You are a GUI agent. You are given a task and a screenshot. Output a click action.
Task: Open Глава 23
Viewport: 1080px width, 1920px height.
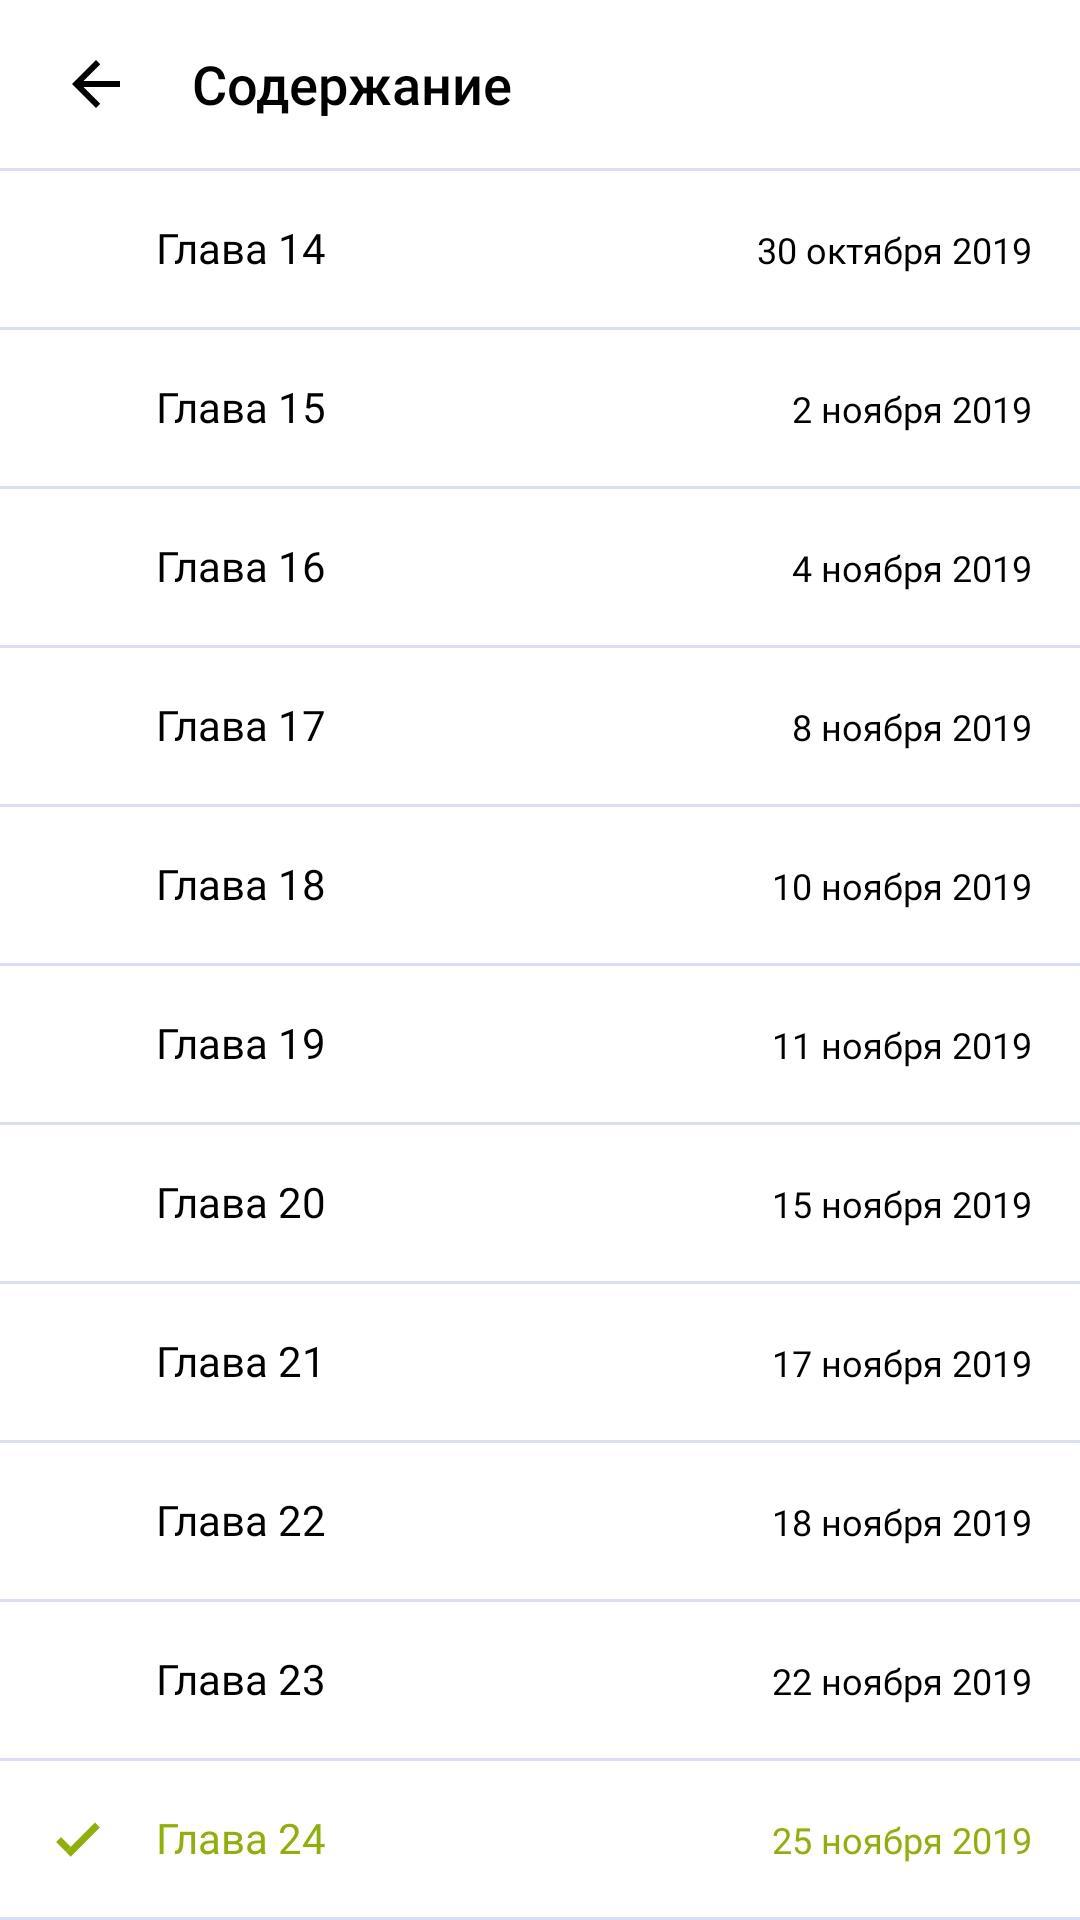(x=241, y=1681)
